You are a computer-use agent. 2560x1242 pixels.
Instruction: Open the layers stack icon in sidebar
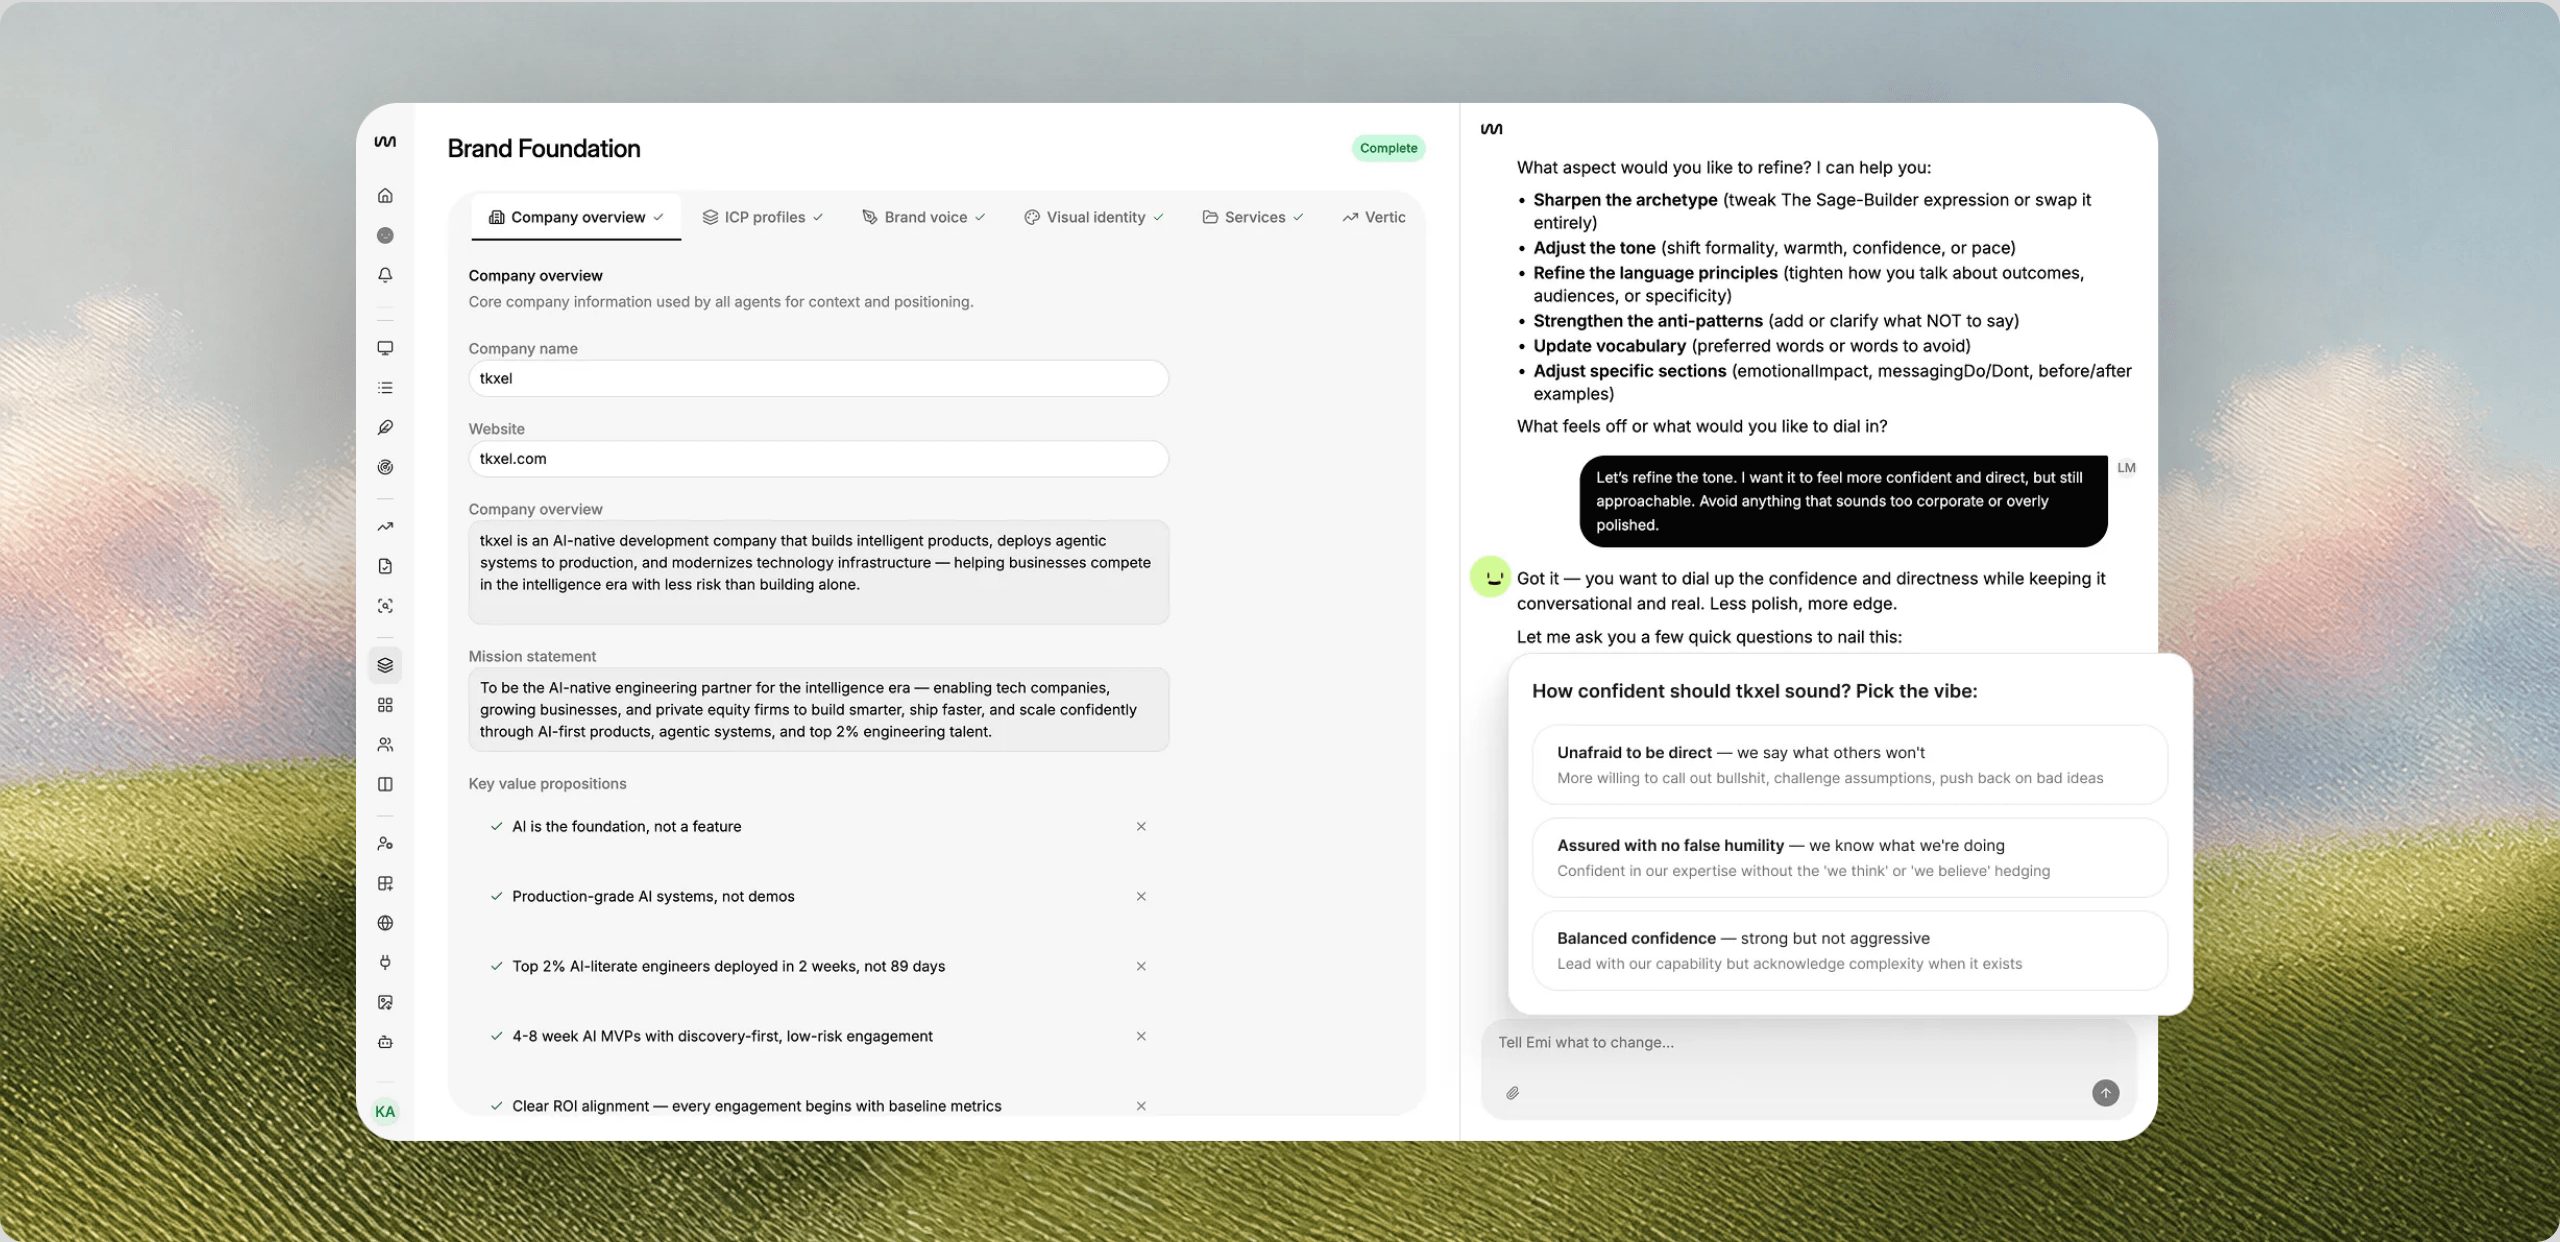385,665
